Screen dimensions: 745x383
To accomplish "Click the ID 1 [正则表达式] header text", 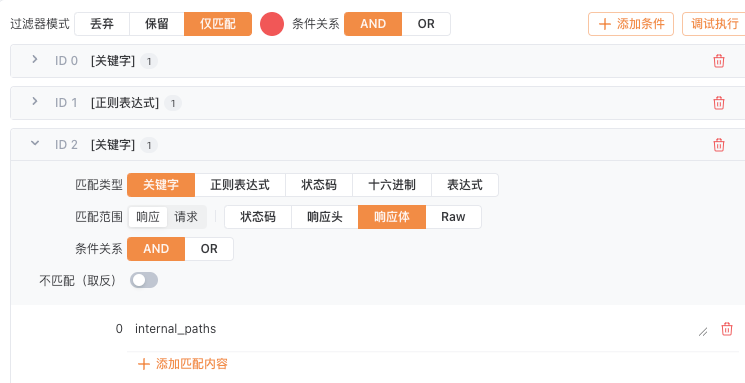I will [125, 103].
